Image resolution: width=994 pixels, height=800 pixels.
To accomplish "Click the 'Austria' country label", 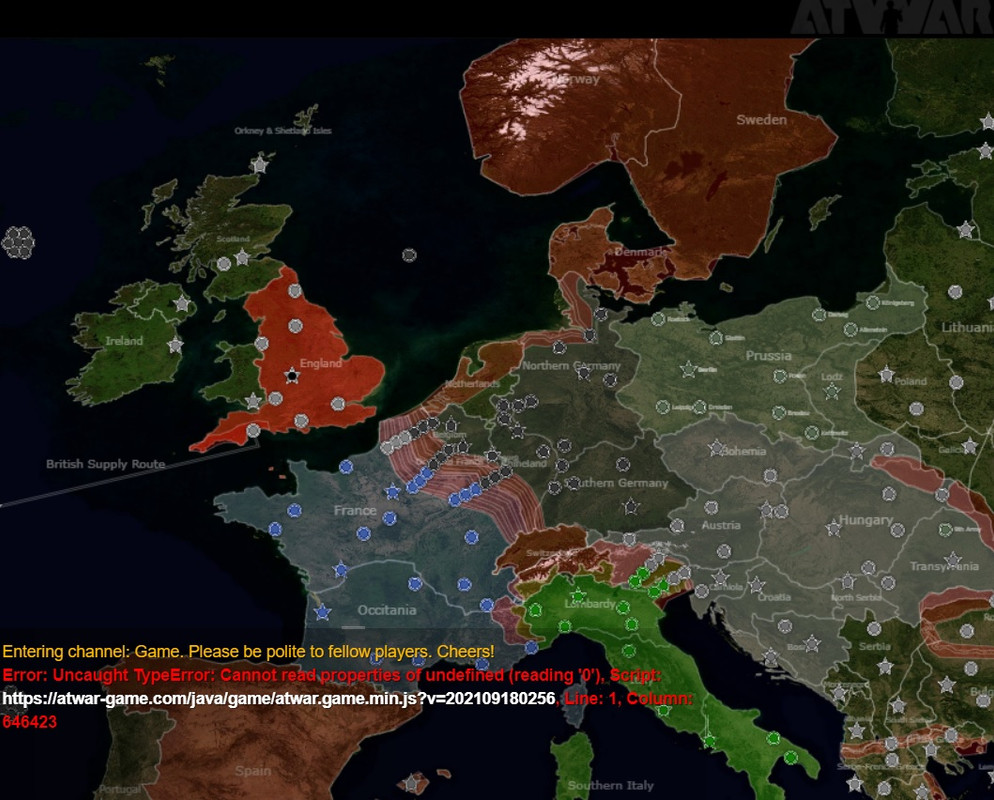I will tap(721, 525).
